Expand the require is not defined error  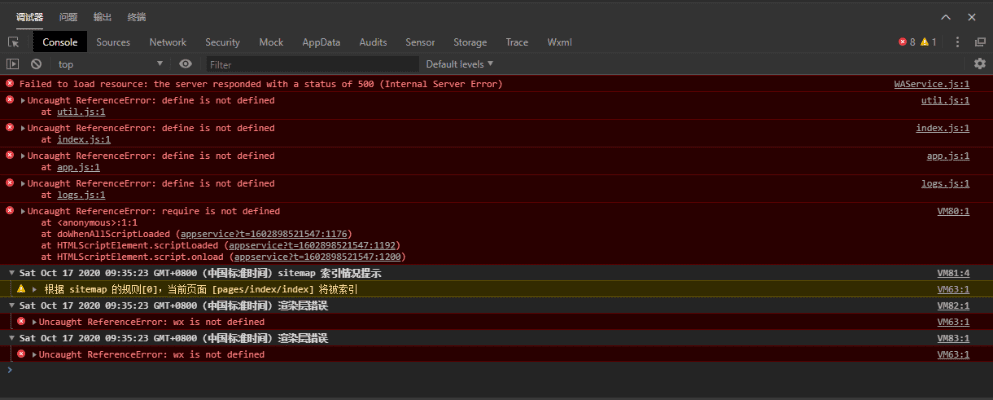click(x=23, y=212)
